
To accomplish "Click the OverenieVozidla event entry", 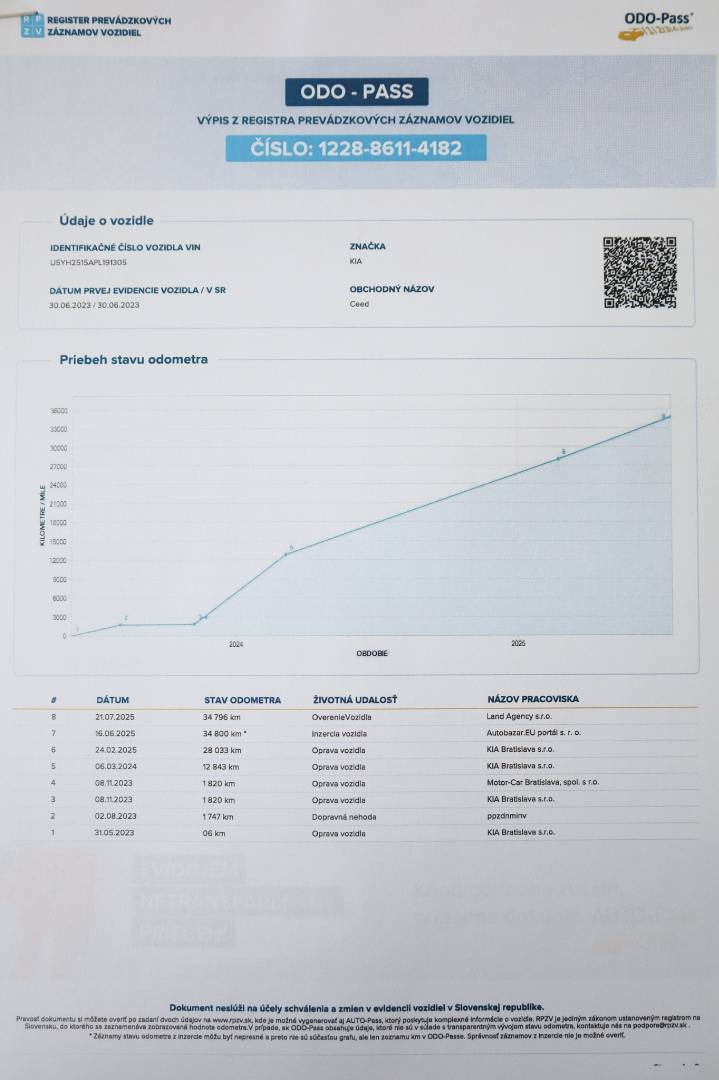I will click(342, 717).
